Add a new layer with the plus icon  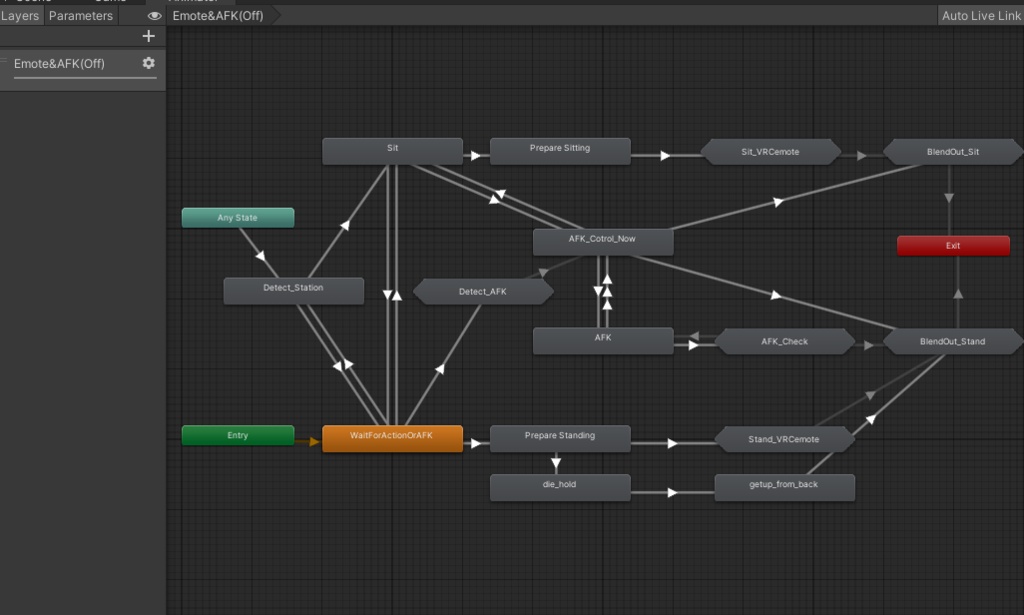tap(148, 36)
